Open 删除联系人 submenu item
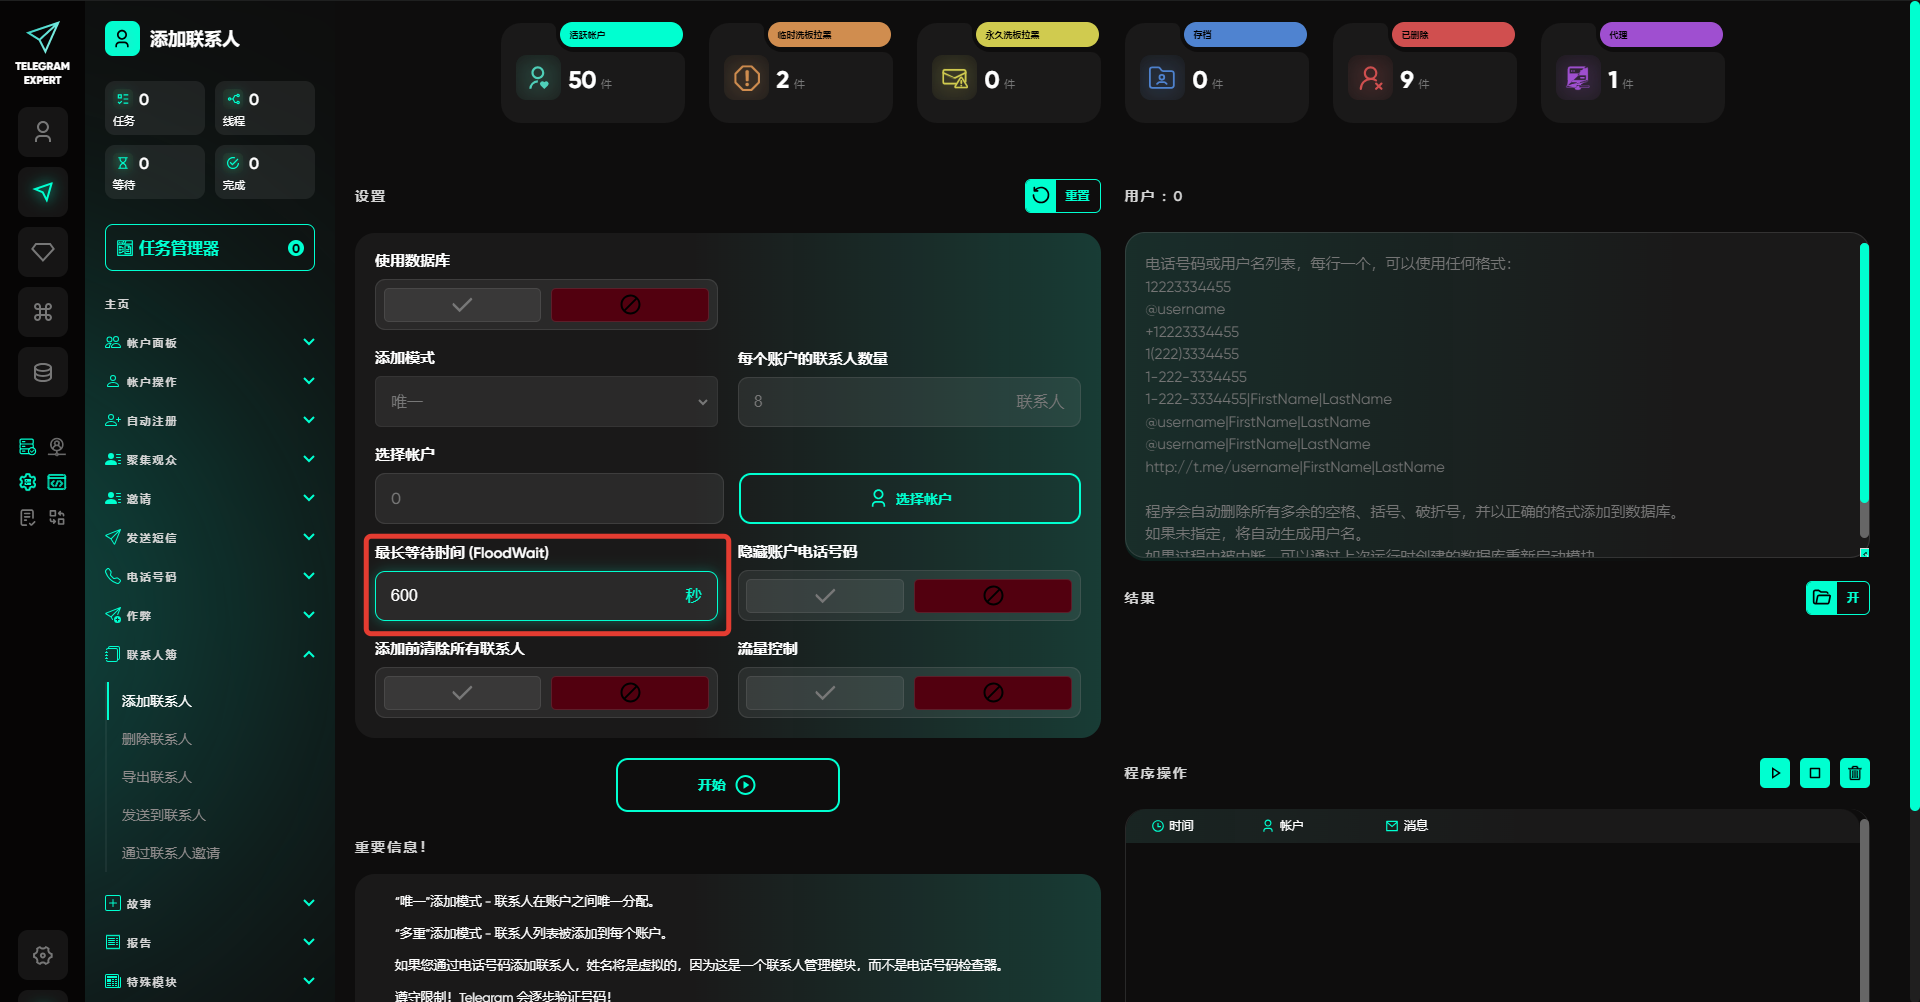Screen dimensions: 1920x1002 [x=157, y=739]
